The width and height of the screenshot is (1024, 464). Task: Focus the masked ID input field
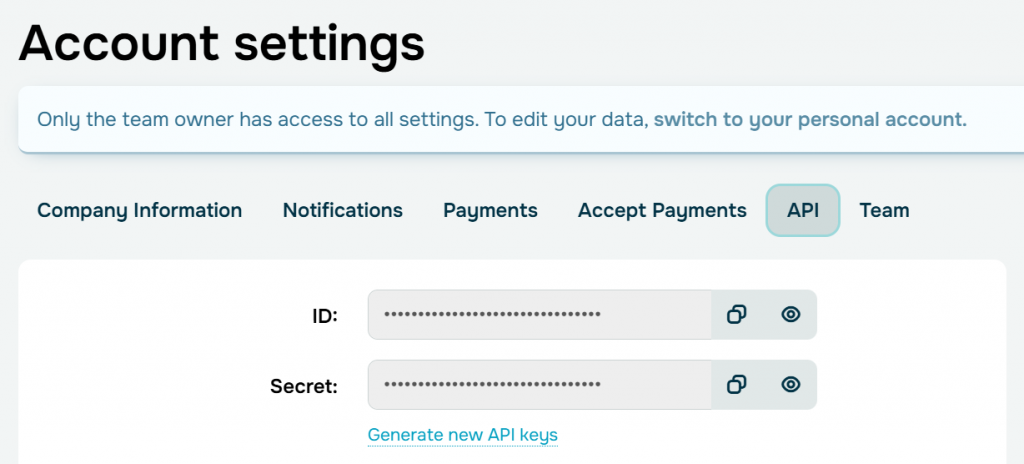pos(539,314)
